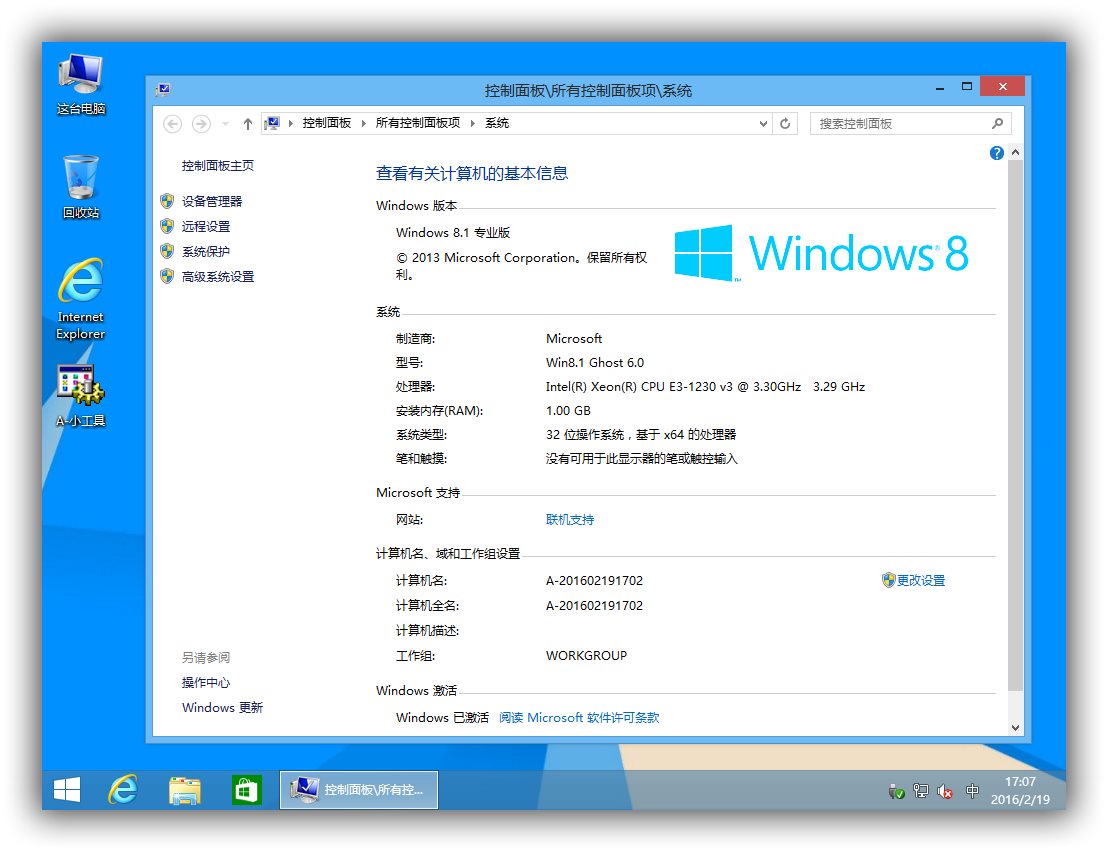Select the 回收站 recycle bin icon

click(81, 187)
